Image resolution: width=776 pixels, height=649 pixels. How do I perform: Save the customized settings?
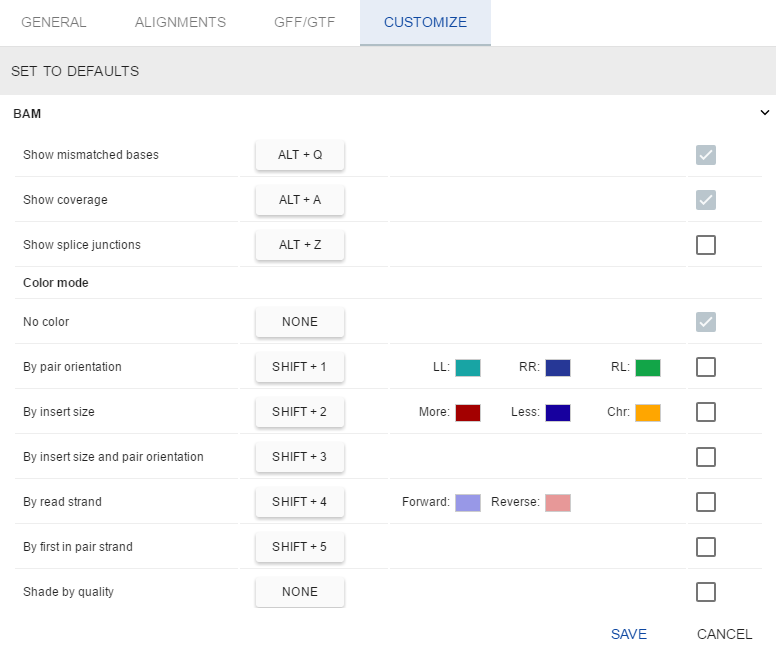coord(629,634)
